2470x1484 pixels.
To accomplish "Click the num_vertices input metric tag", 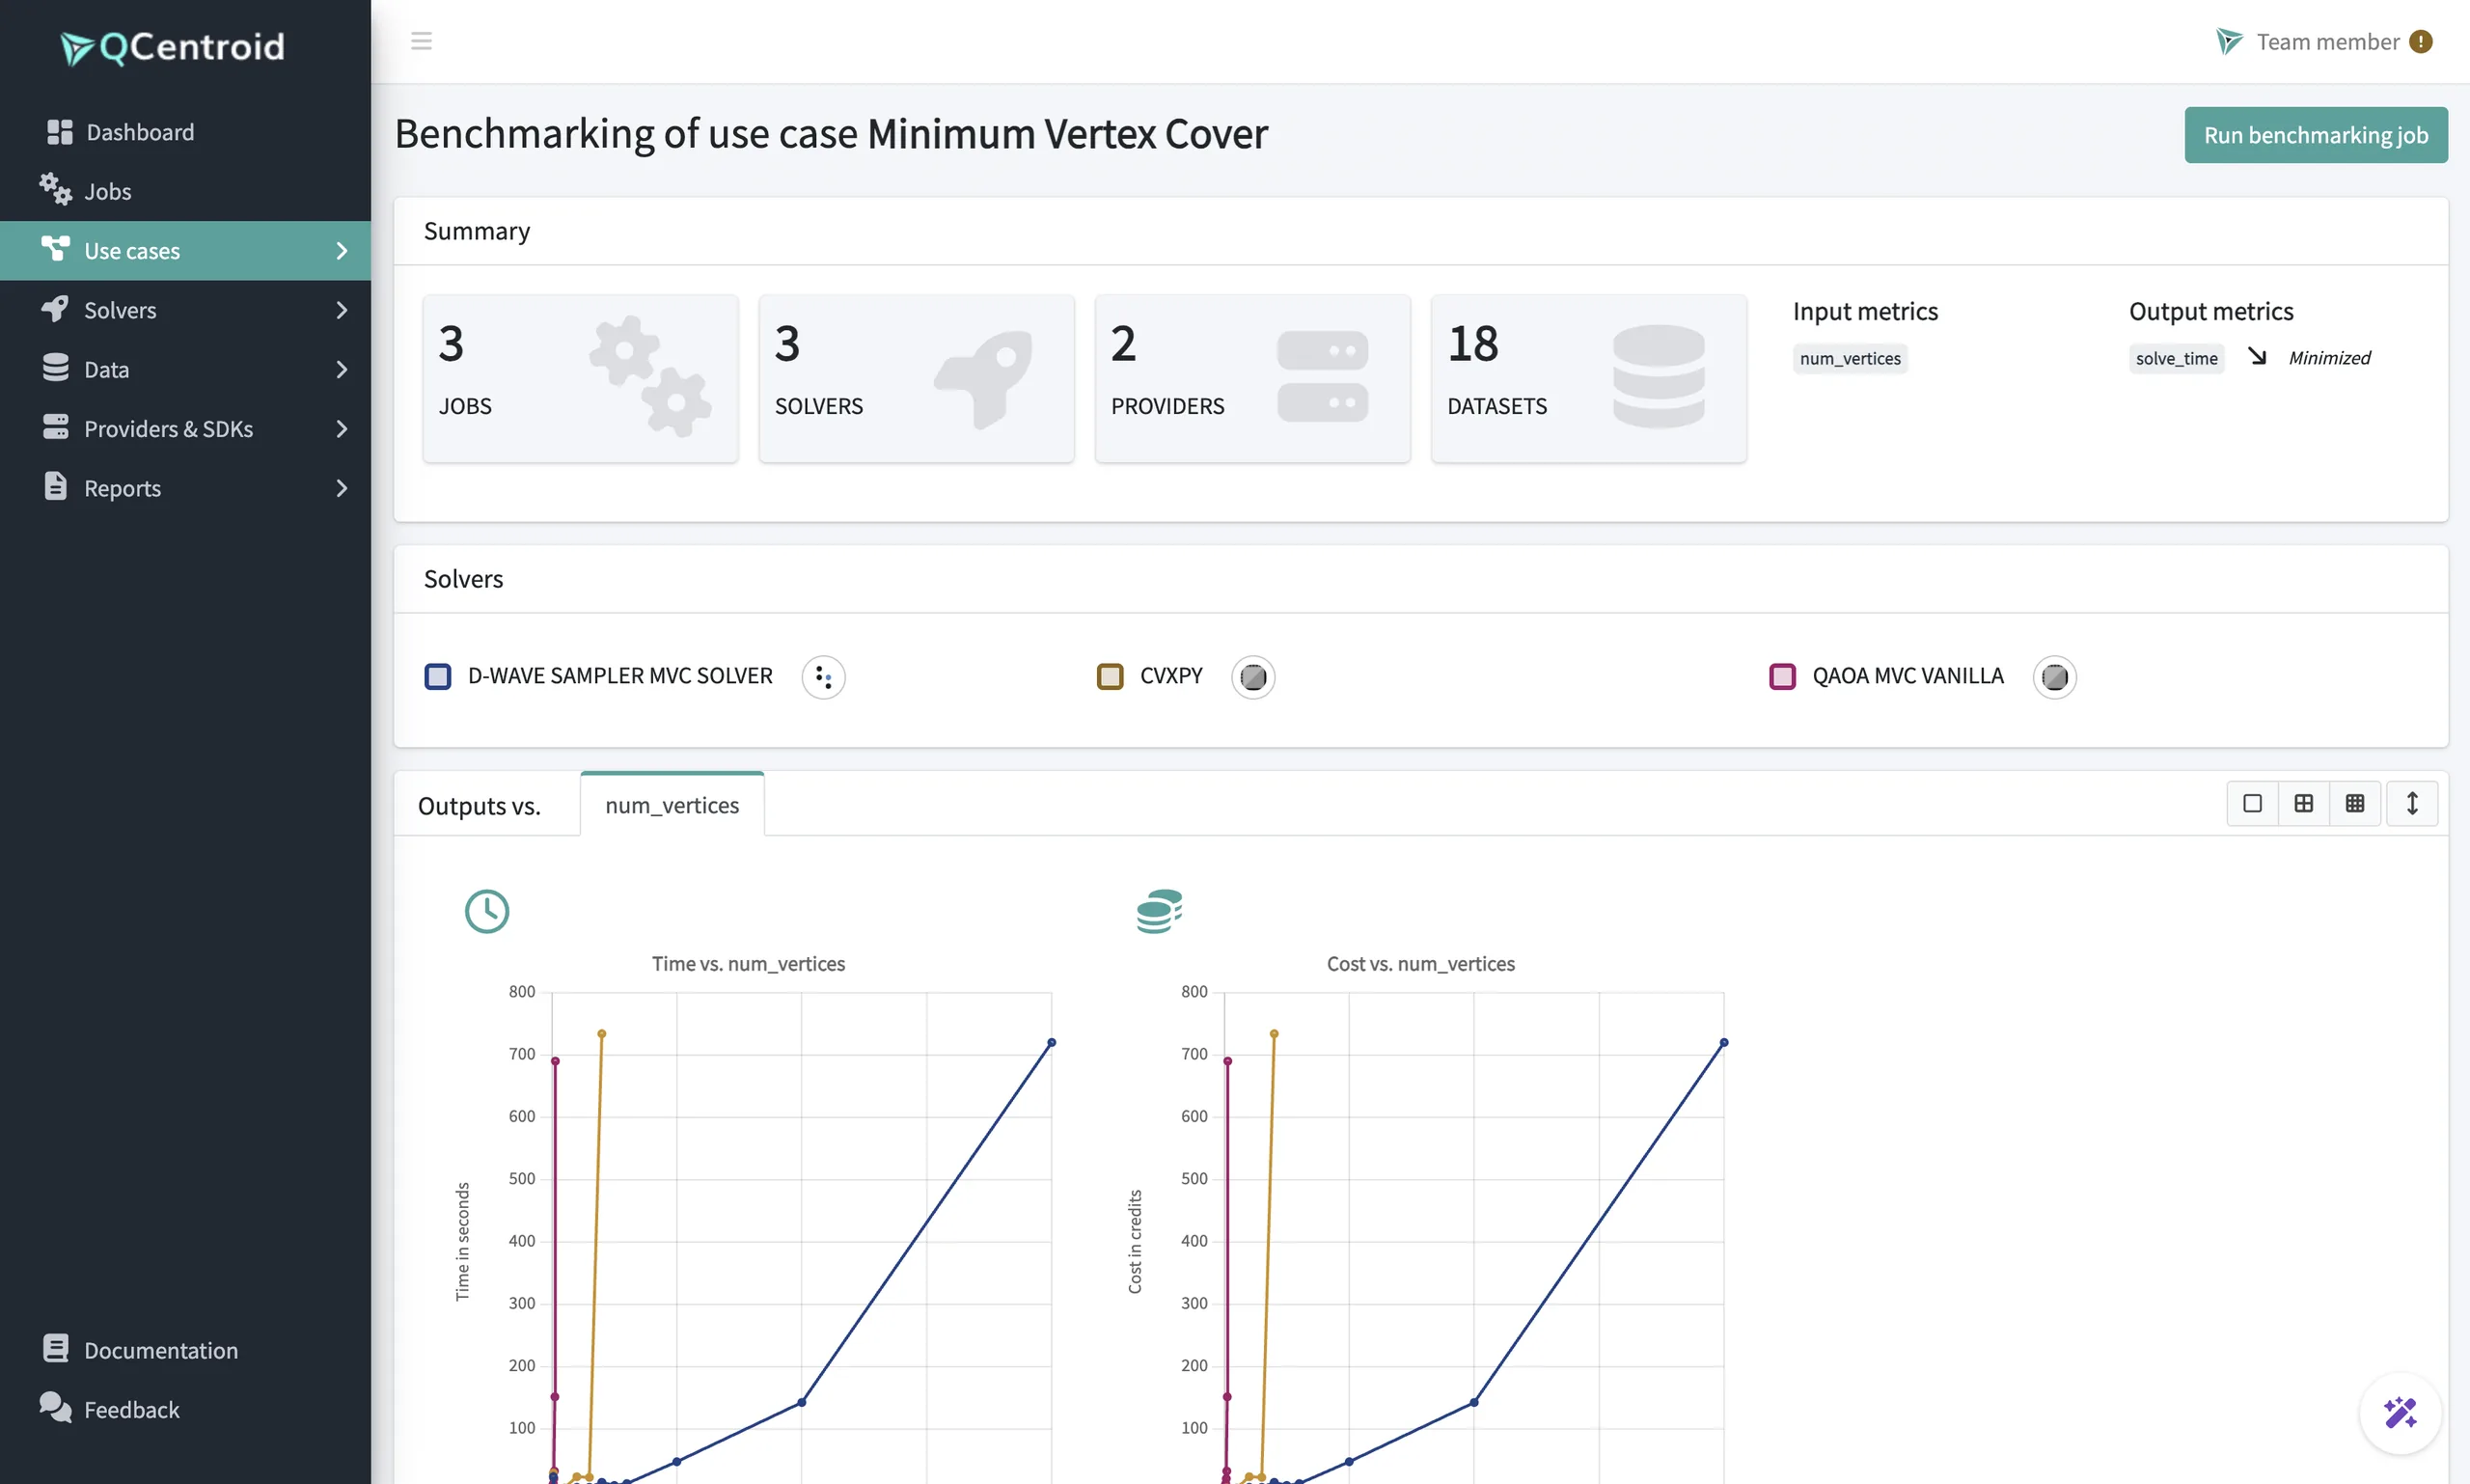I will (1850, 358).
